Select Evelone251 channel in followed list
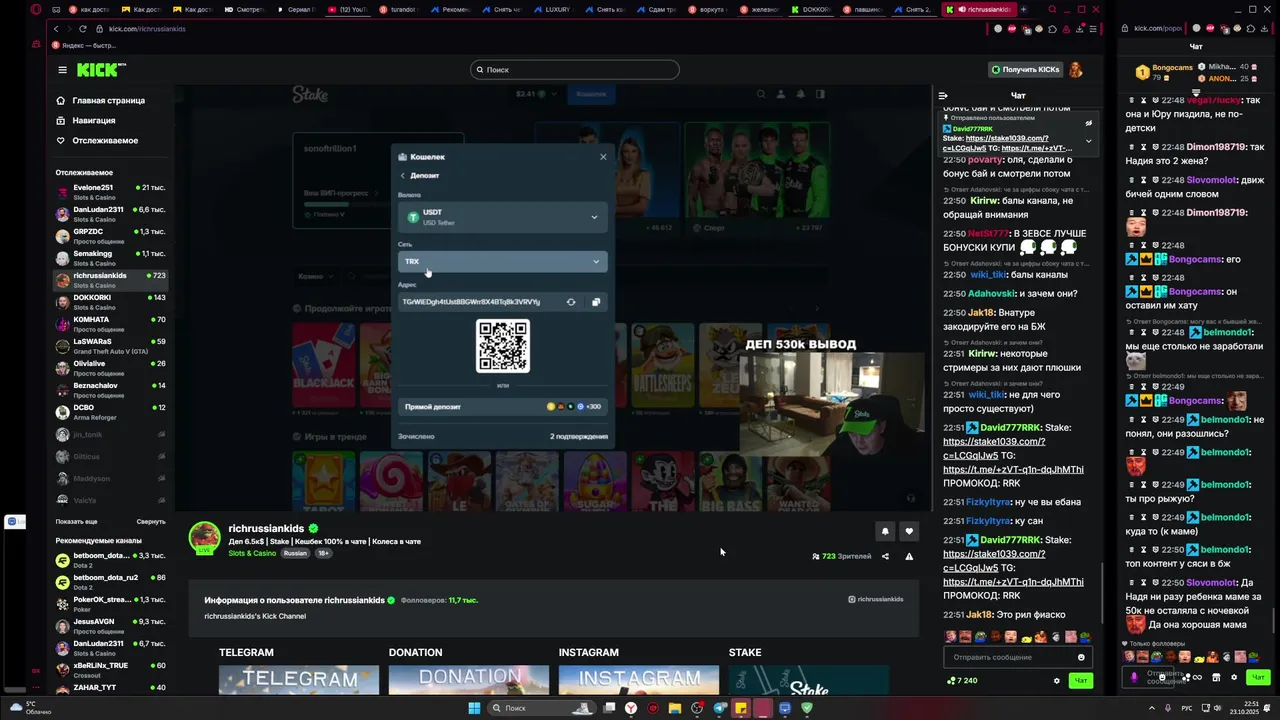 point(110,191)
